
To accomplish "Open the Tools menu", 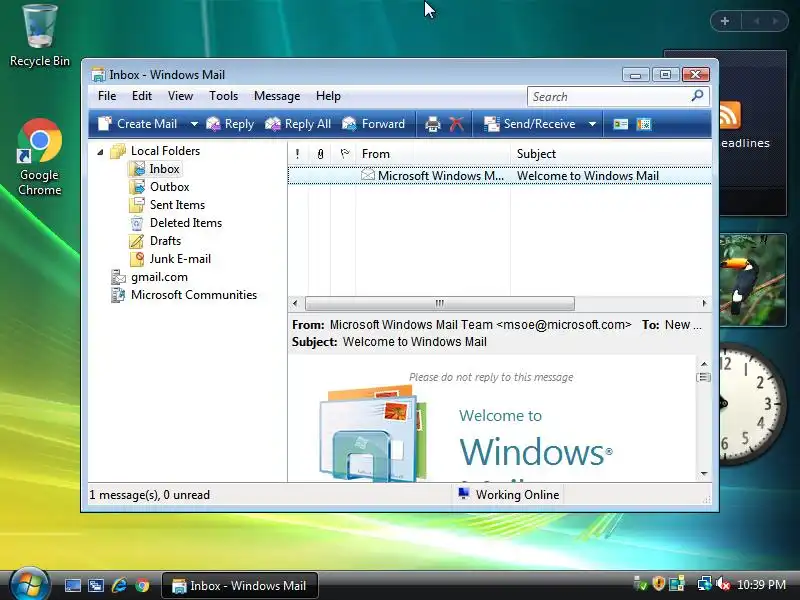I will pyautogui.click(x=223, y=96).
